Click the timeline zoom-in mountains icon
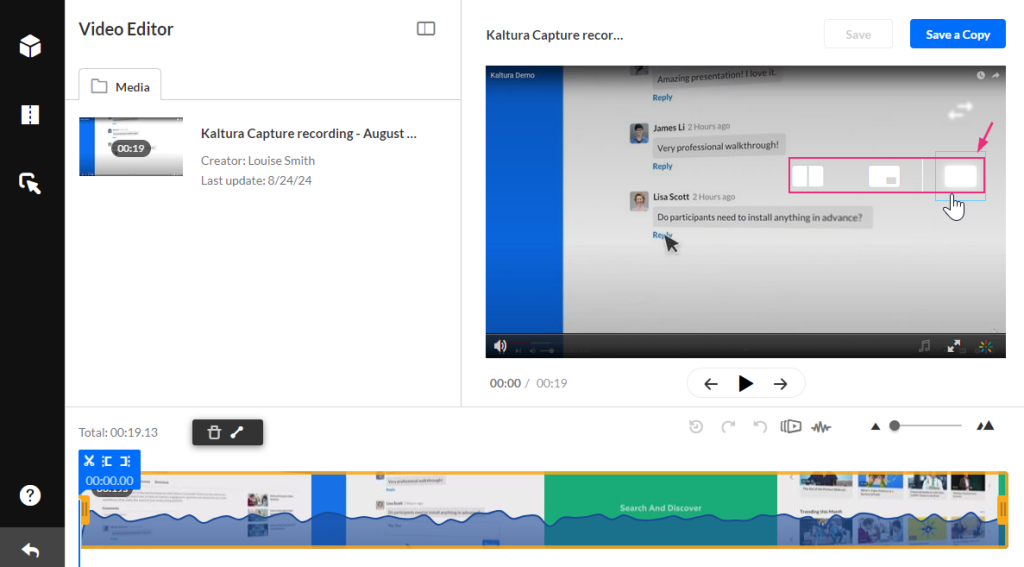Viewport: 1024px width, 567px height. coord(986,426)
